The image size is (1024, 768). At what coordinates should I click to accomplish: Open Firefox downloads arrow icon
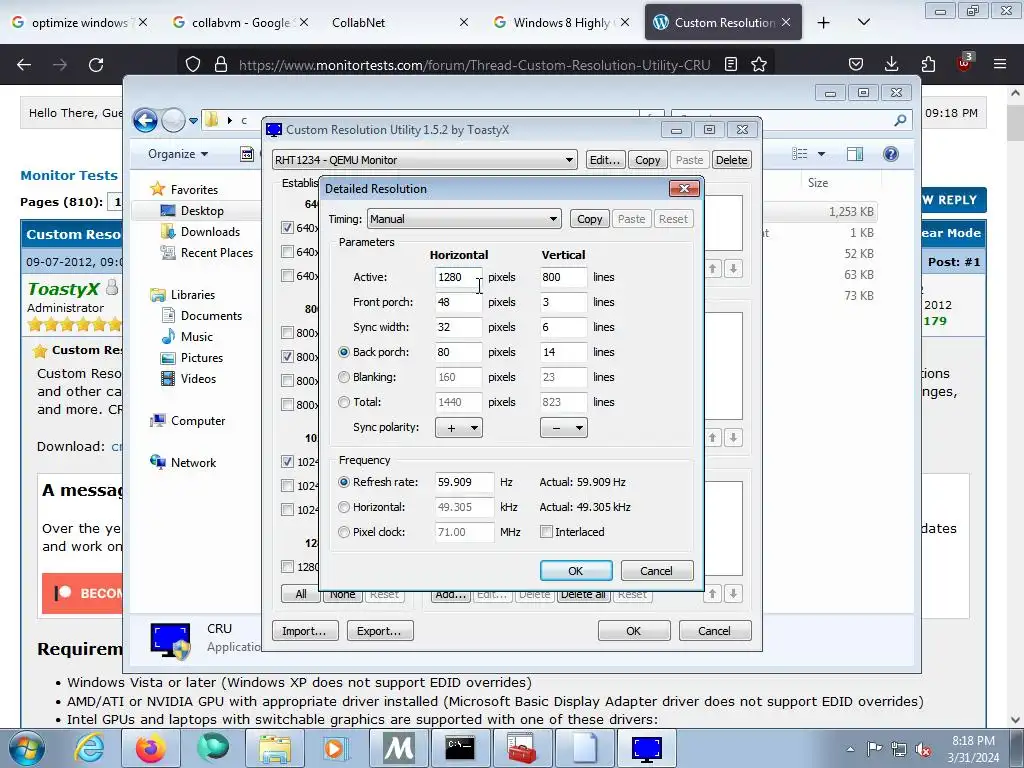pos(891,64)
